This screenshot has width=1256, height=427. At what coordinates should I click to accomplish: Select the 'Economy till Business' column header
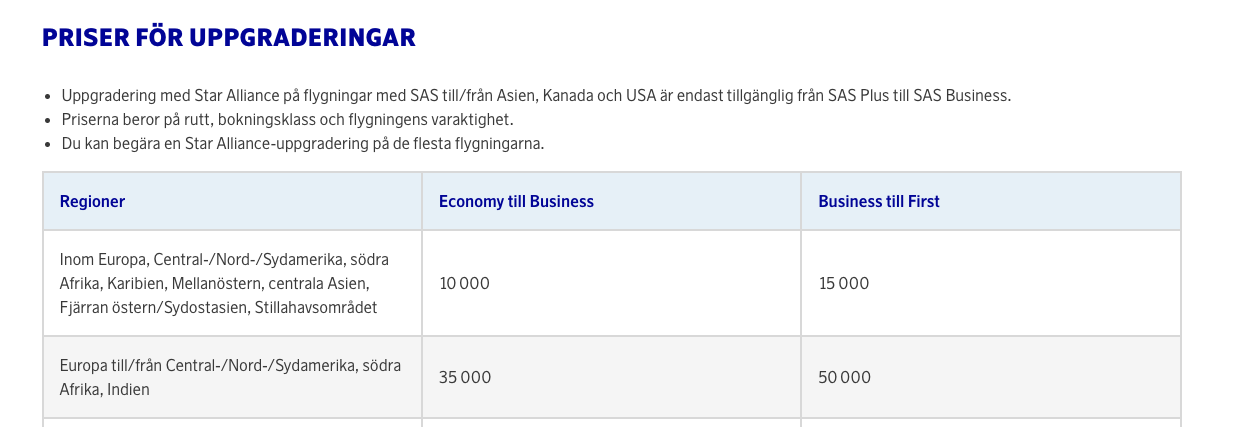click(516, 201)
